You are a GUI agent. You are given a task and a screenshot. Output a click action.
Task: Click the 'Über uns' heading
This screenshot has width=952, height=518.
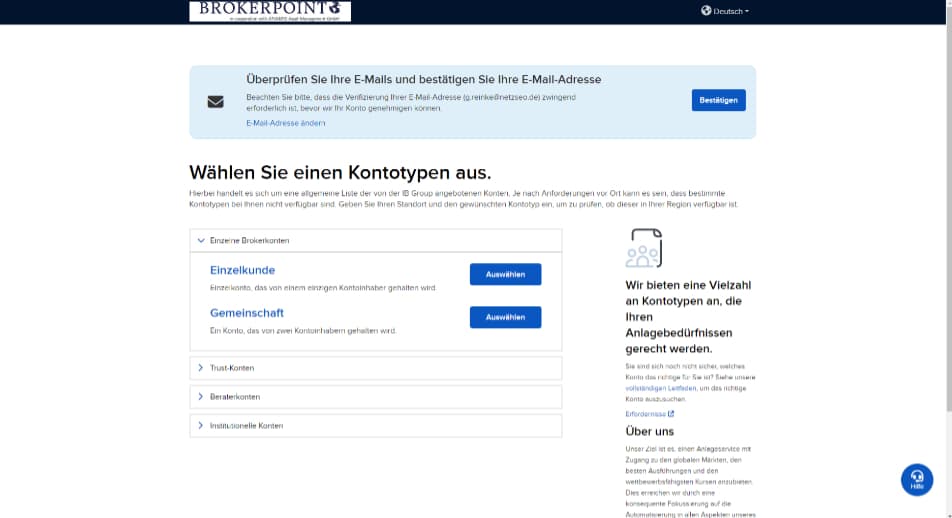click(650, 432)
